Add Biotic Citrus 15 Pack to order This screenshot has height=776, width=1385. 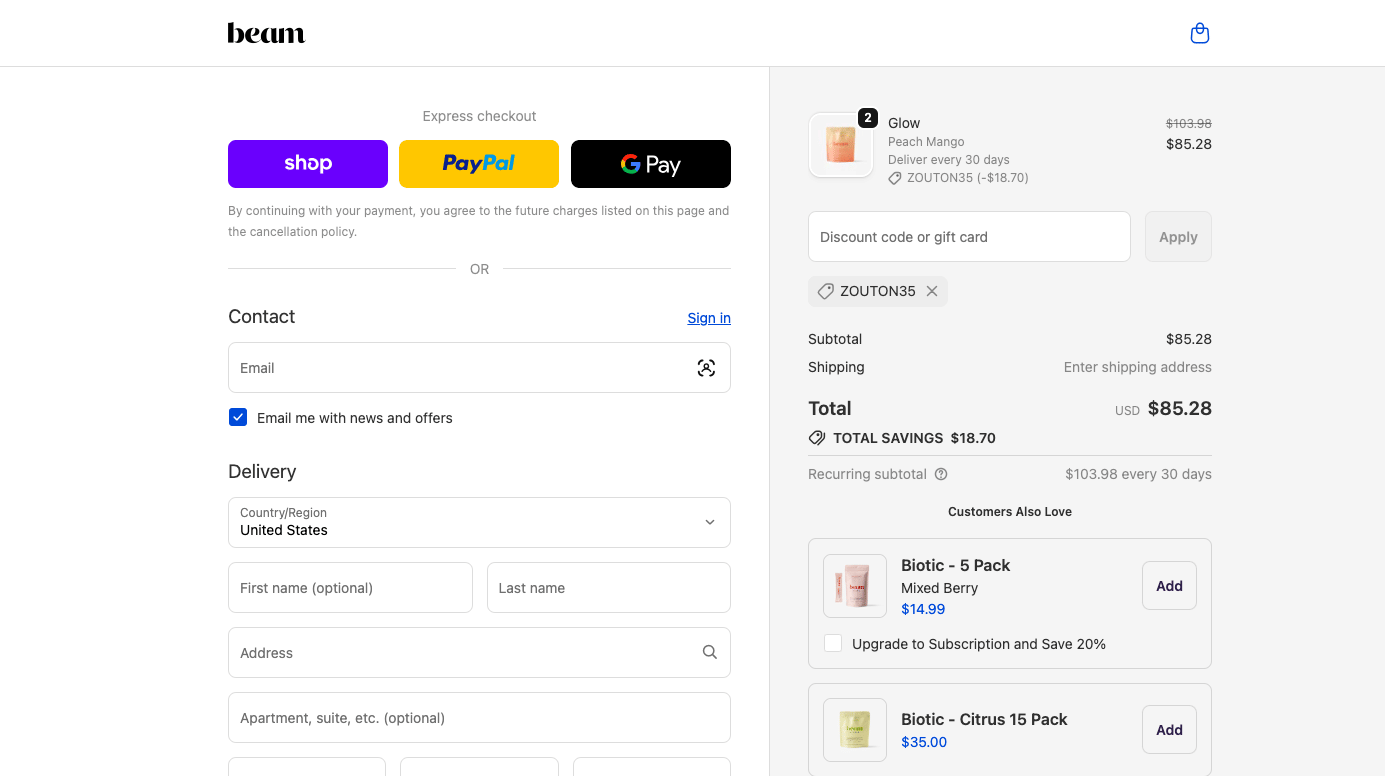pyautogui.click(x=1169, y=730)
